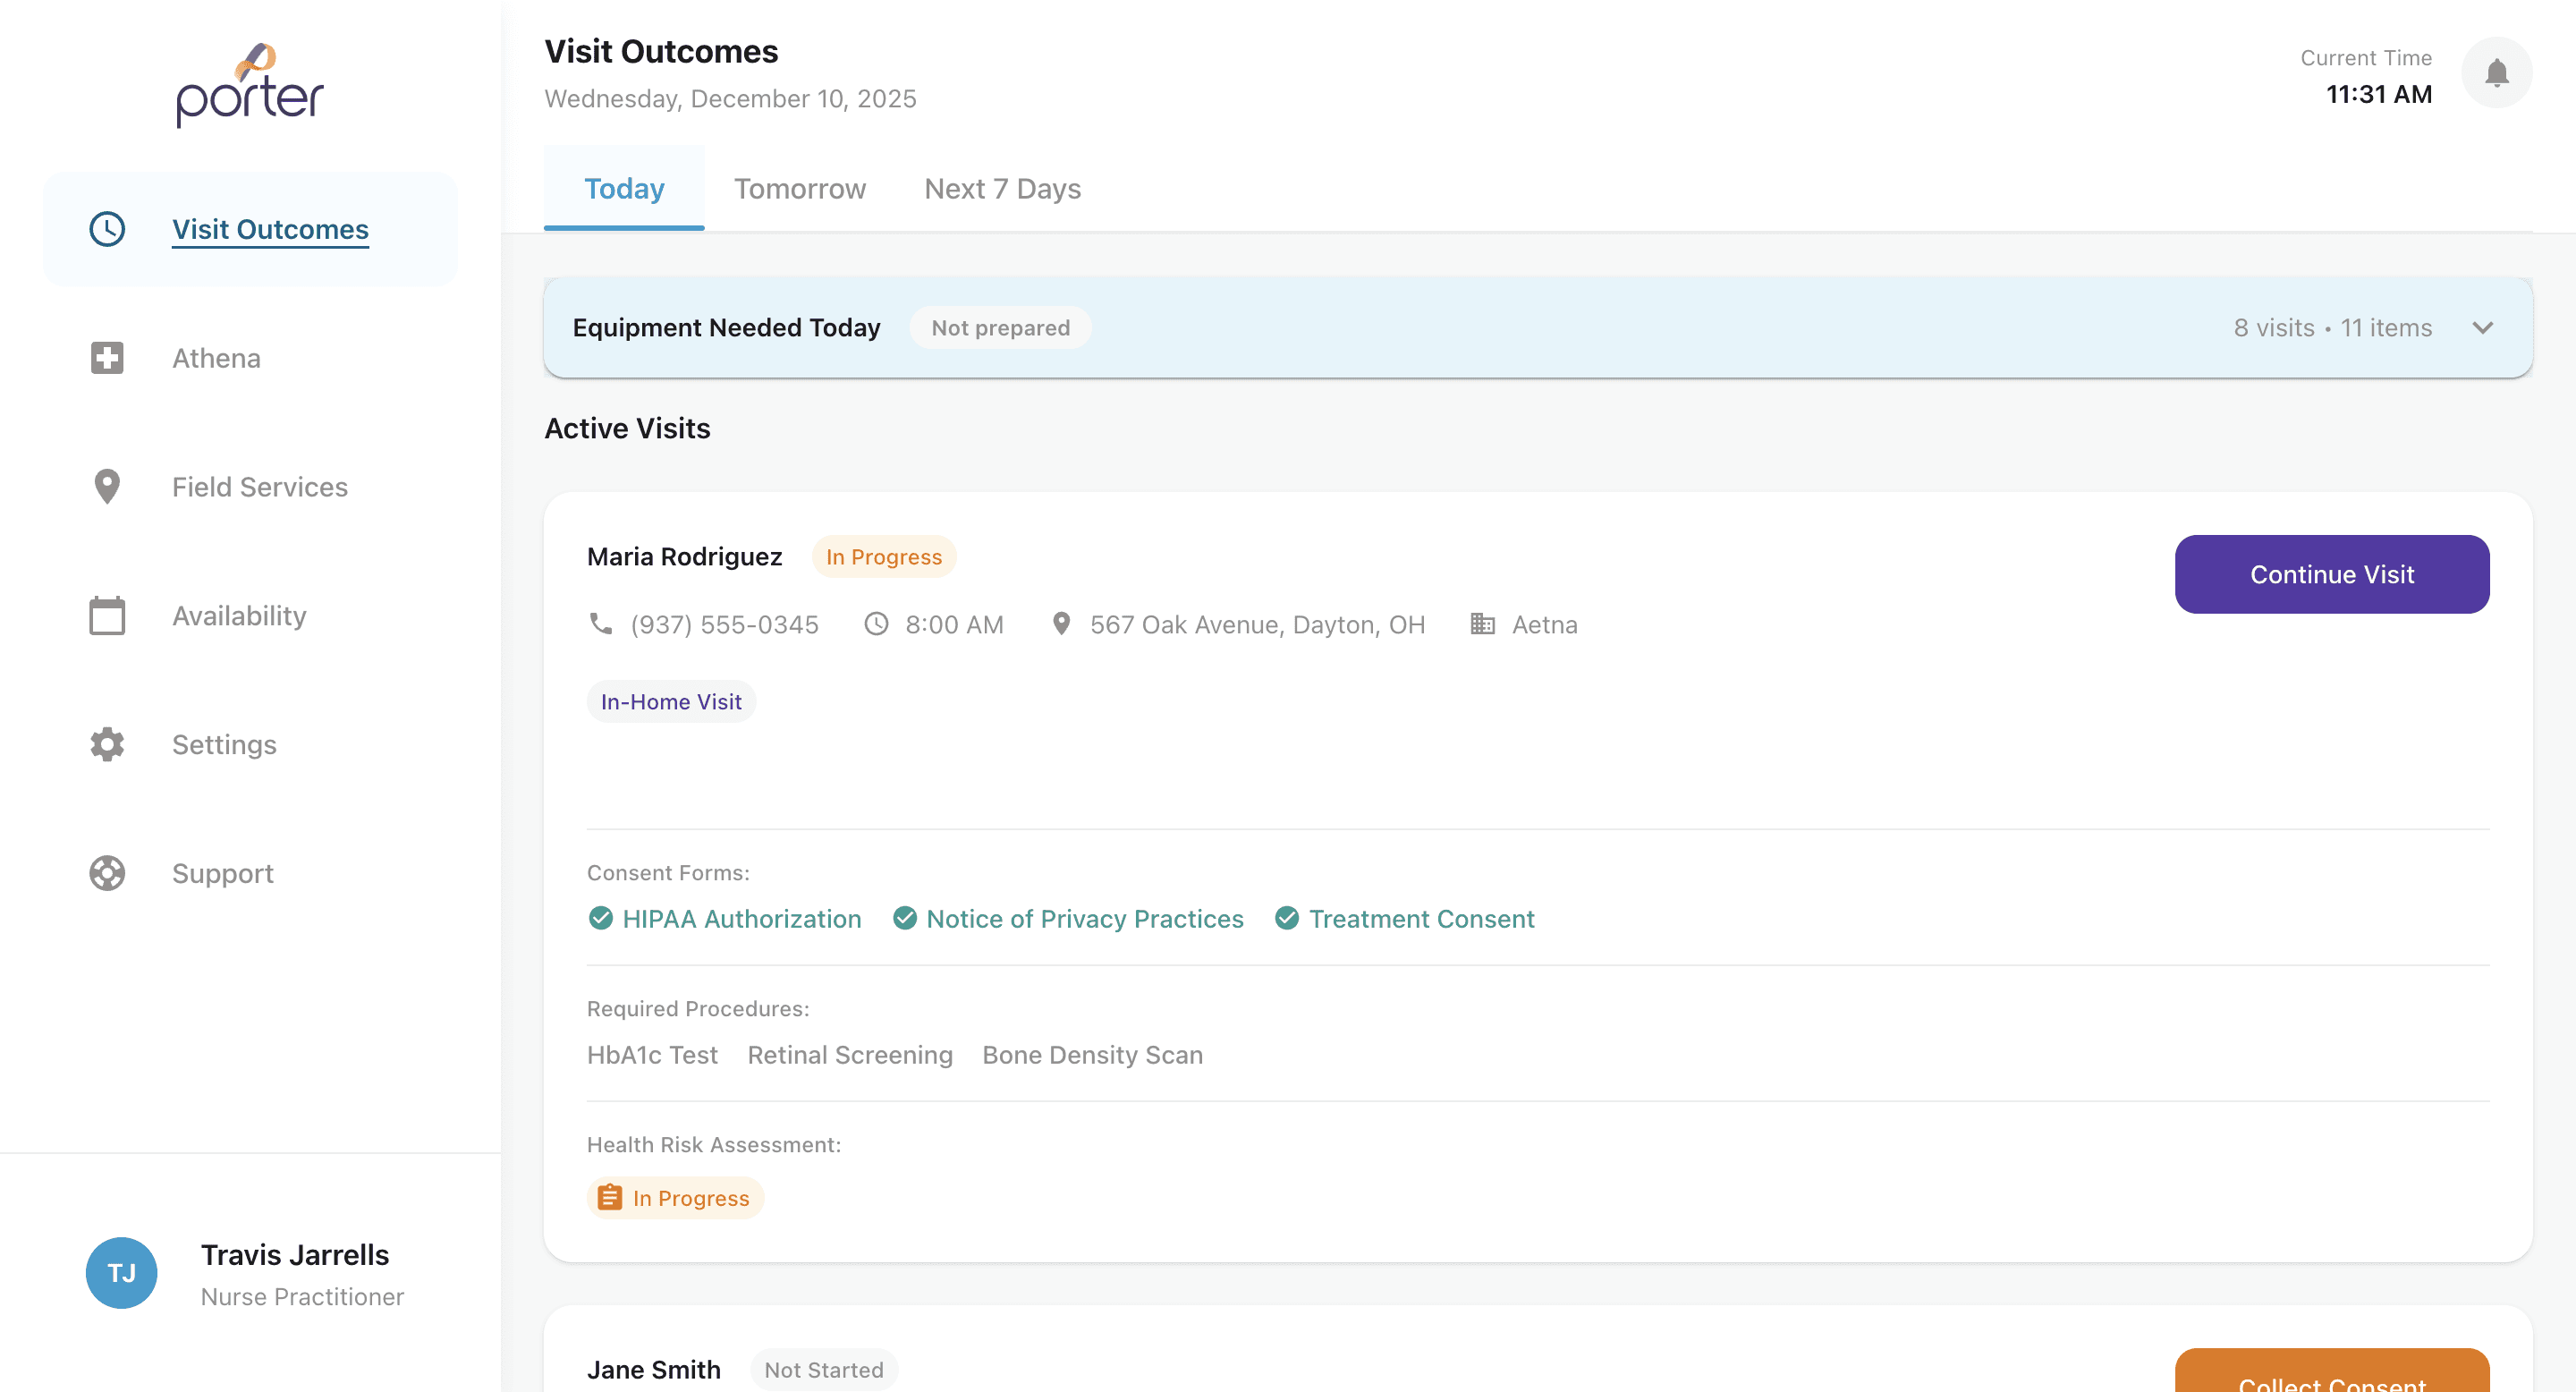Click the HIPAA Authorization checkmark
Screen dimensions: 2576x1392
600,918
